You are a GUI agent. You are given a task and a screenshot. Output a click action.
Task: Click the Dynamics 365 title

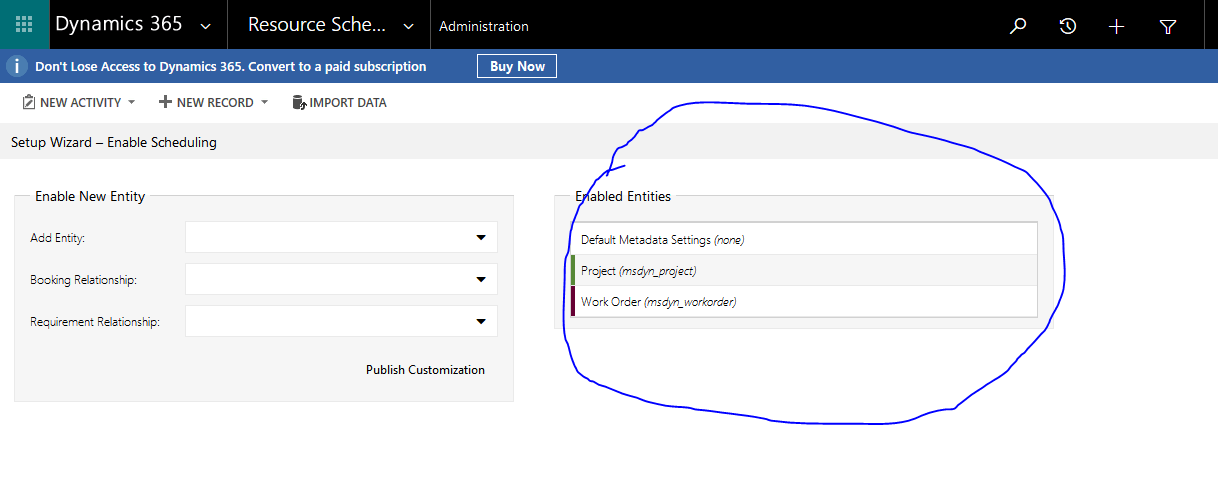(x=119, y=25)
